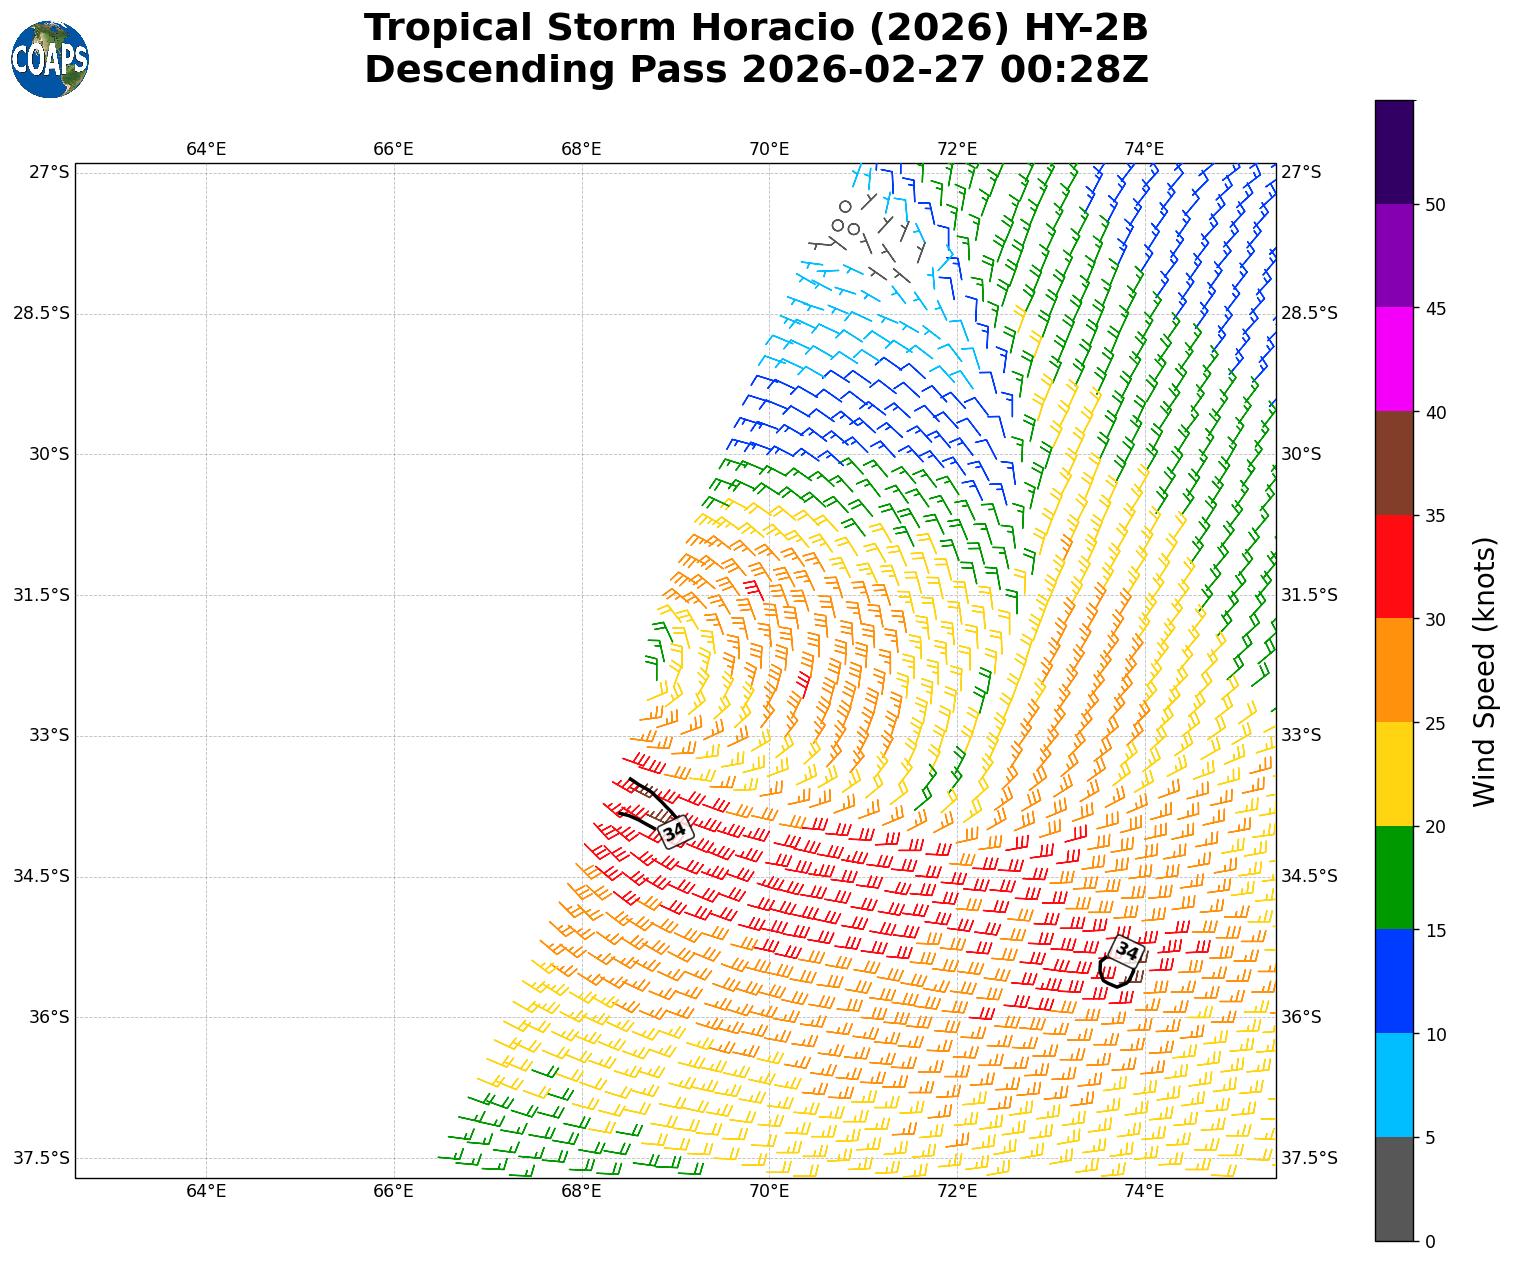Select the magenta 40-45 knot colorbar segment
The image size is (1513, 1264).
(x=1394, y=359)
